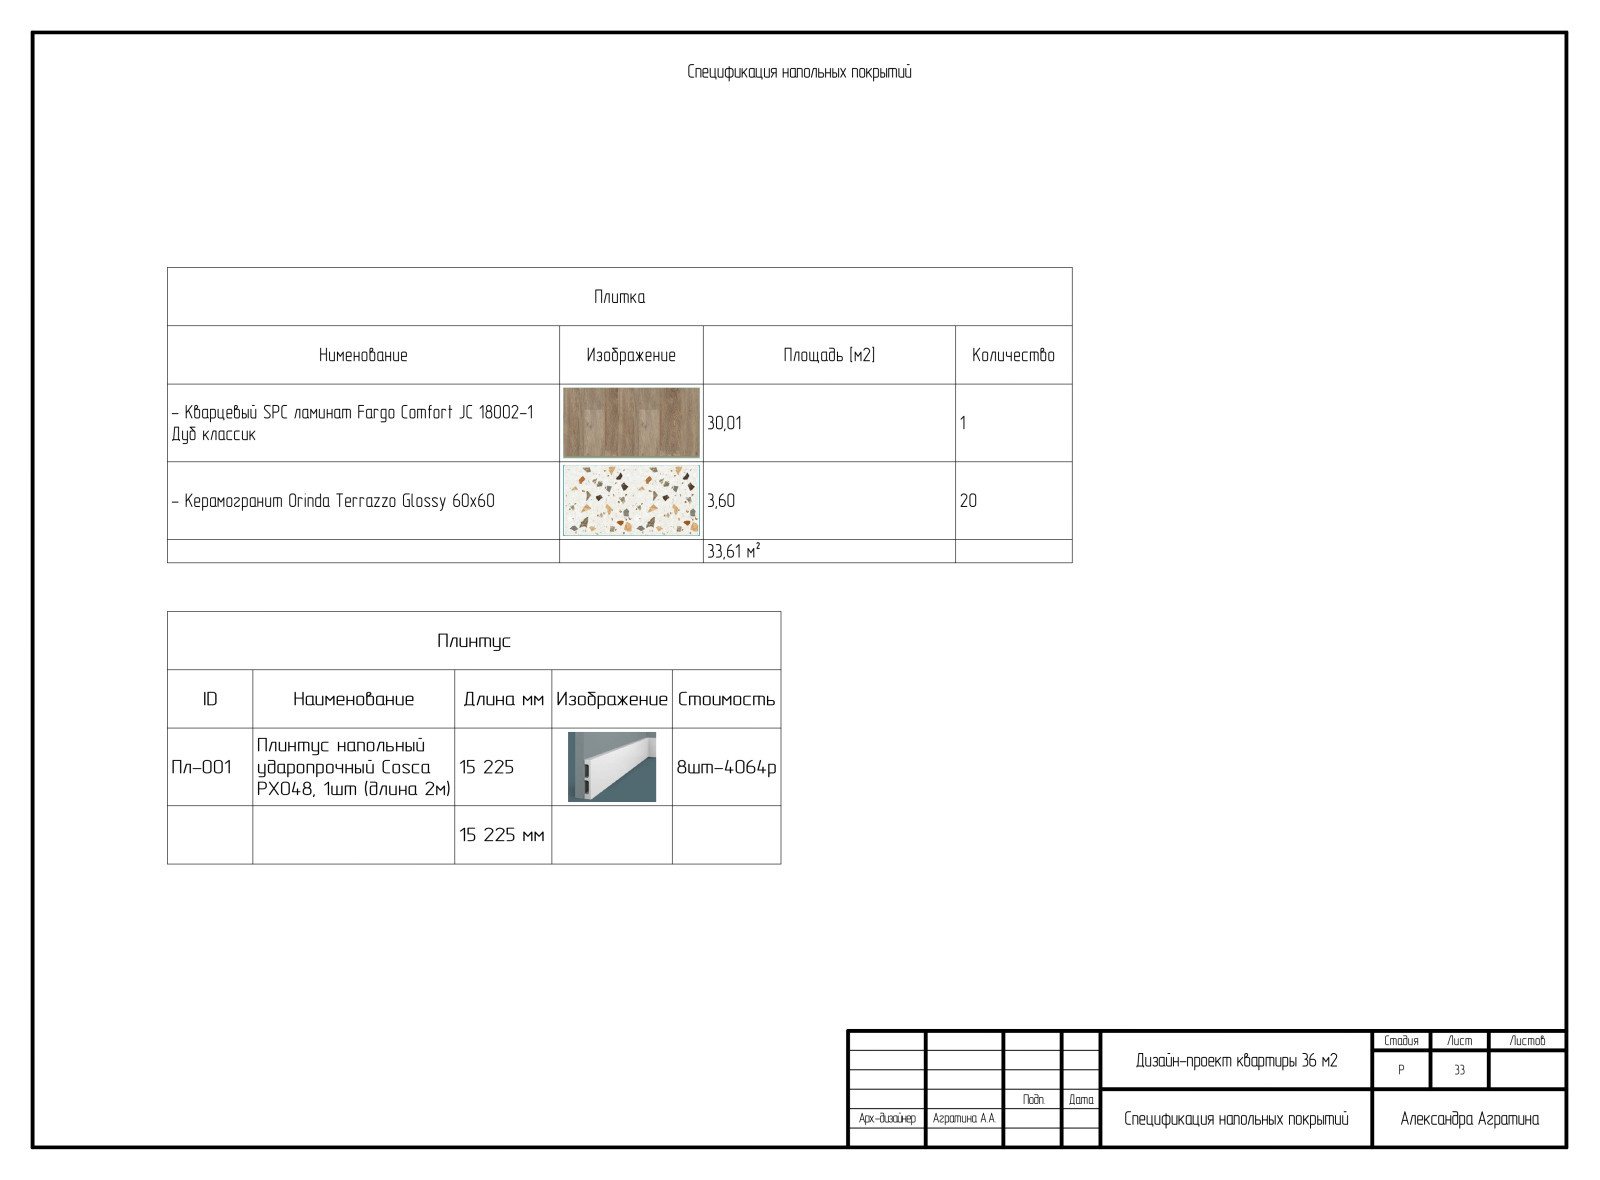Screen dimensions: 1600x1180
Task: Select the total area "33,61 м²"
Action: click(x=734, y=551)
